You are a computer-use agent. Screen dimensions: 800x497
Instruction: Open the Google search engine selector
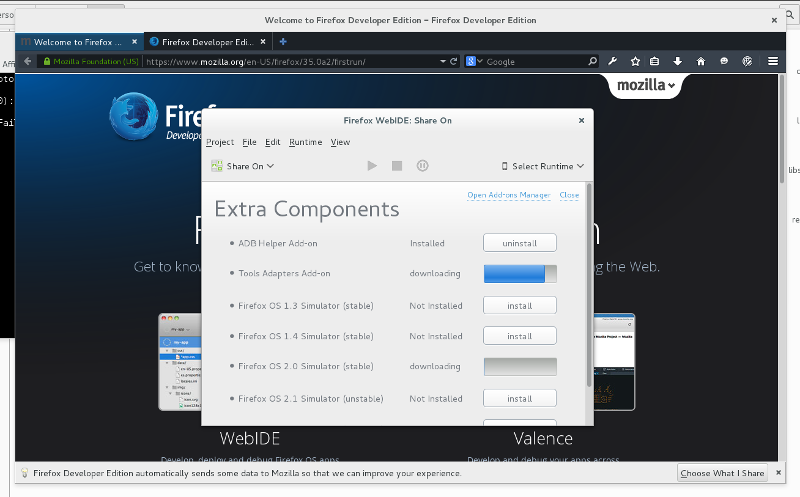click(x=474, y=61)
